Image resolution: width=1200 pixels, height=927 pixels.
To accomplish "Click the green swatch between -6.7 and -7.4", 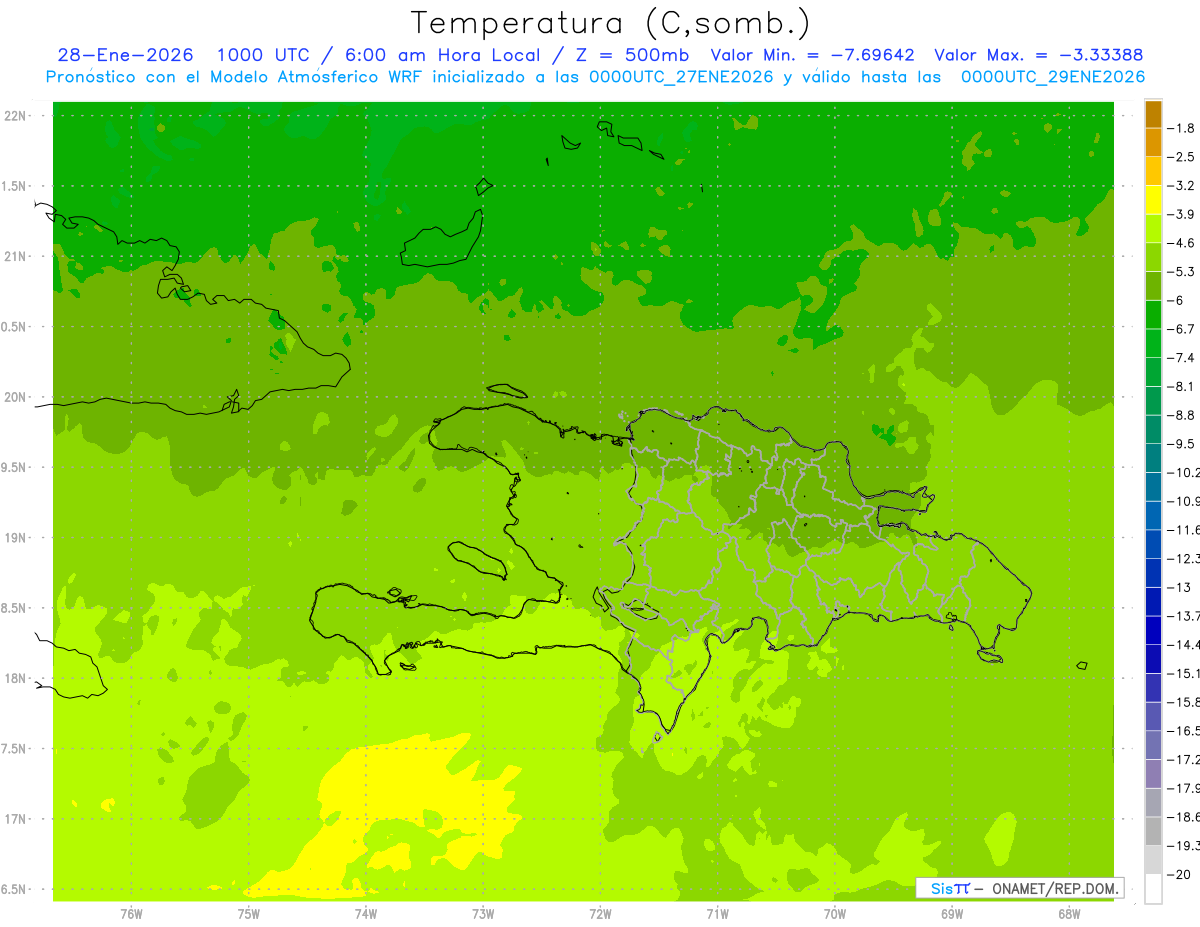I will pos(1153,343).
